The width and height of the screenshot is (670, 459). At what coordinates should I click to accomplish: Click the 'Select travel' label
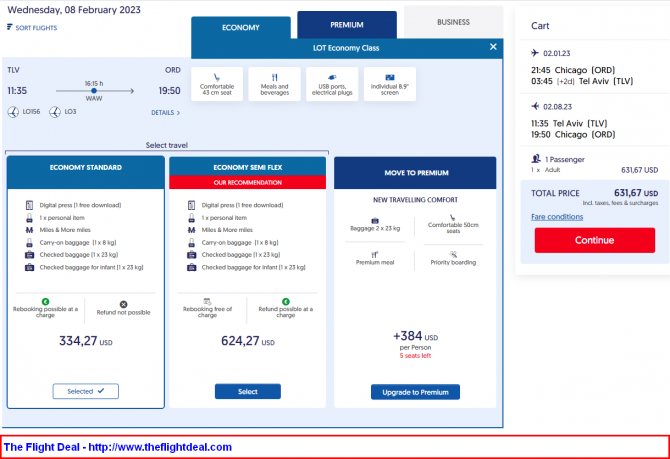pos(167,145)
